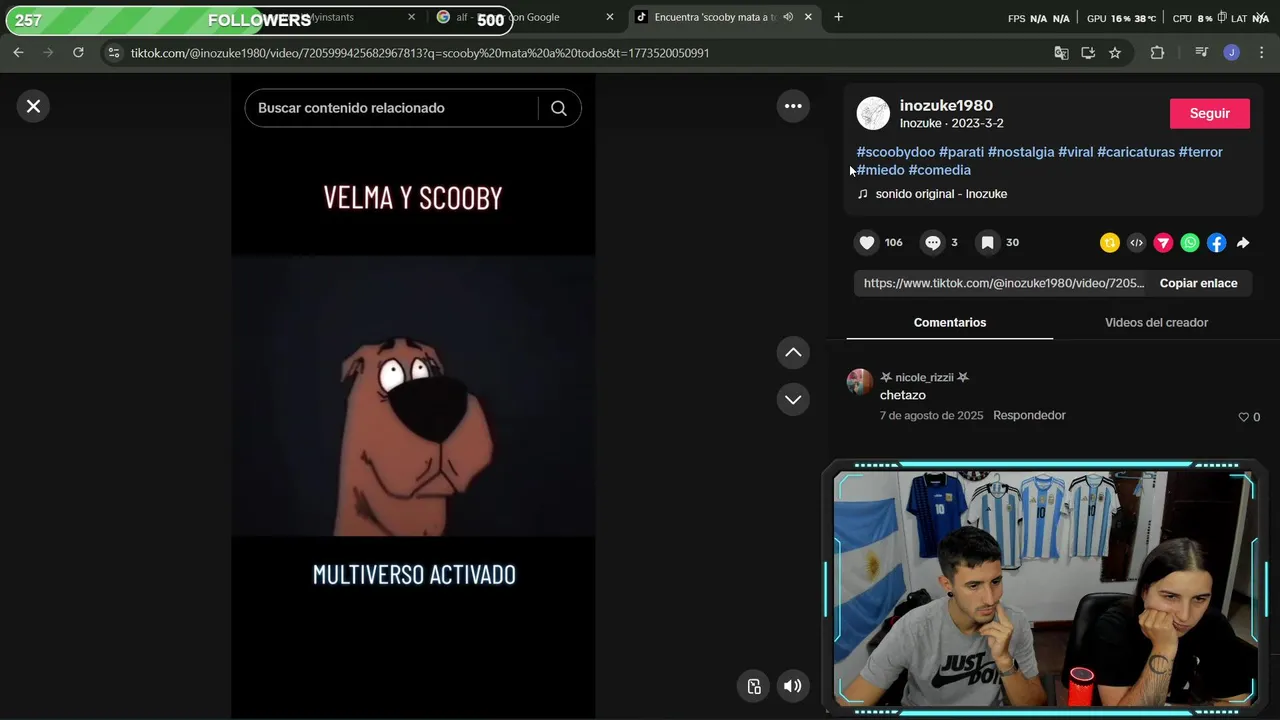Open Chrome three-dot menu
The height and width of the screenshot is (720, 1280).
pos(1261,53)
